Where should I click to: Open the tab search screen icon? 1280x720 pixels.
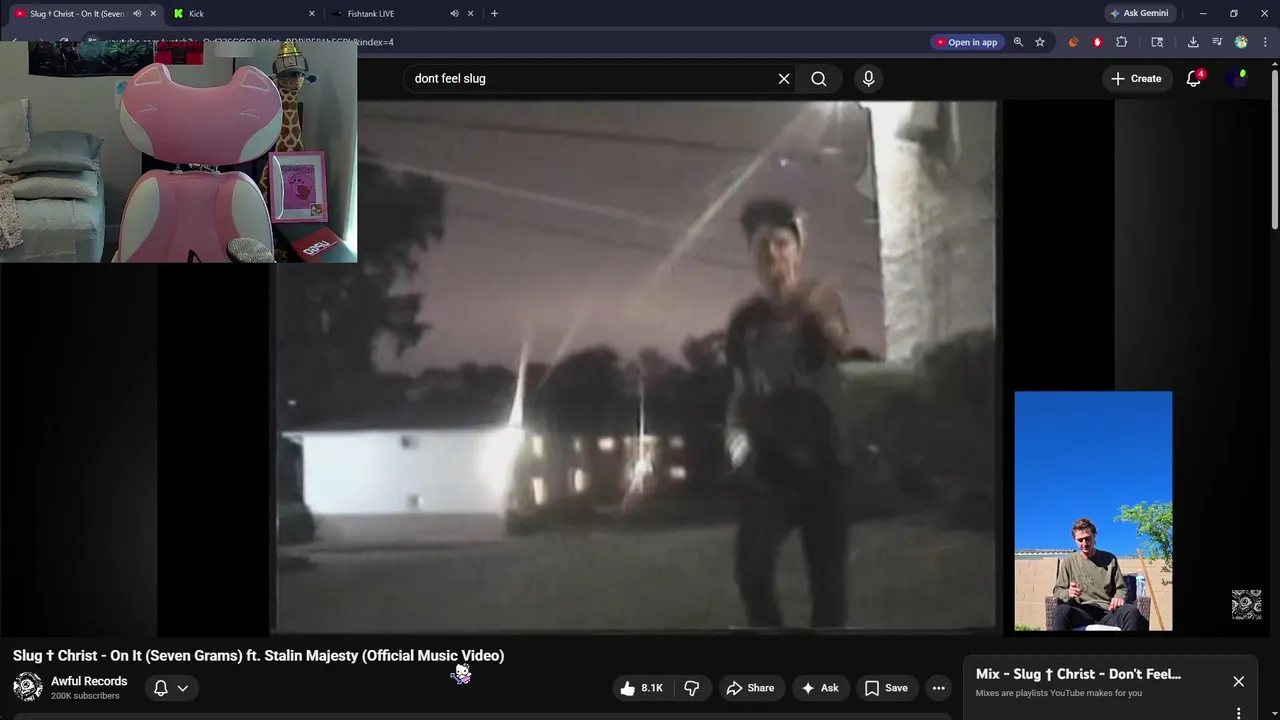click(x=1157, y=42)
